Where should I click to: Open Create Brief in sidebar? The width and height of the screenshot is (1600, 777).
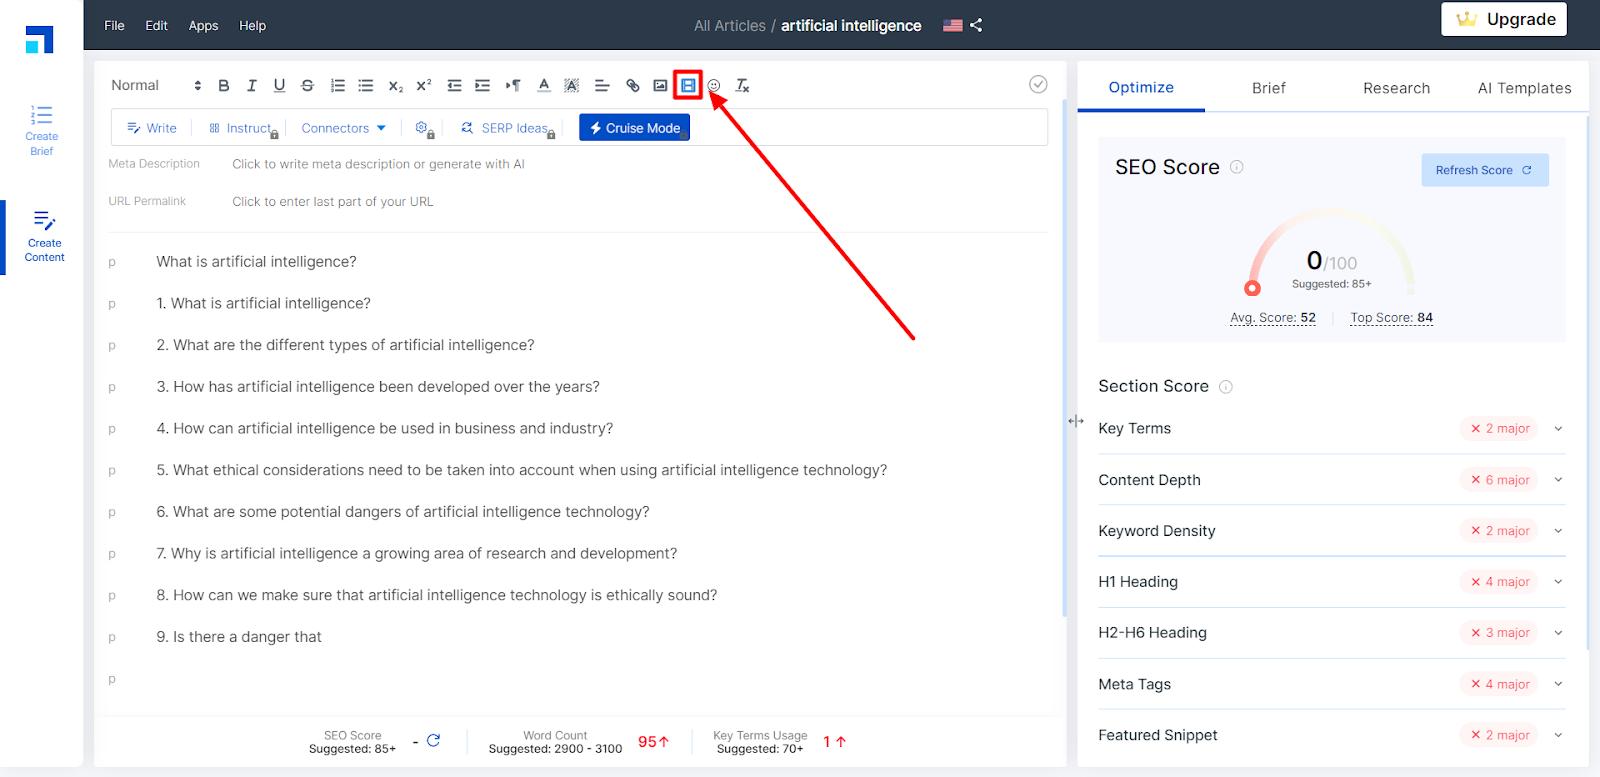(41, 130)
